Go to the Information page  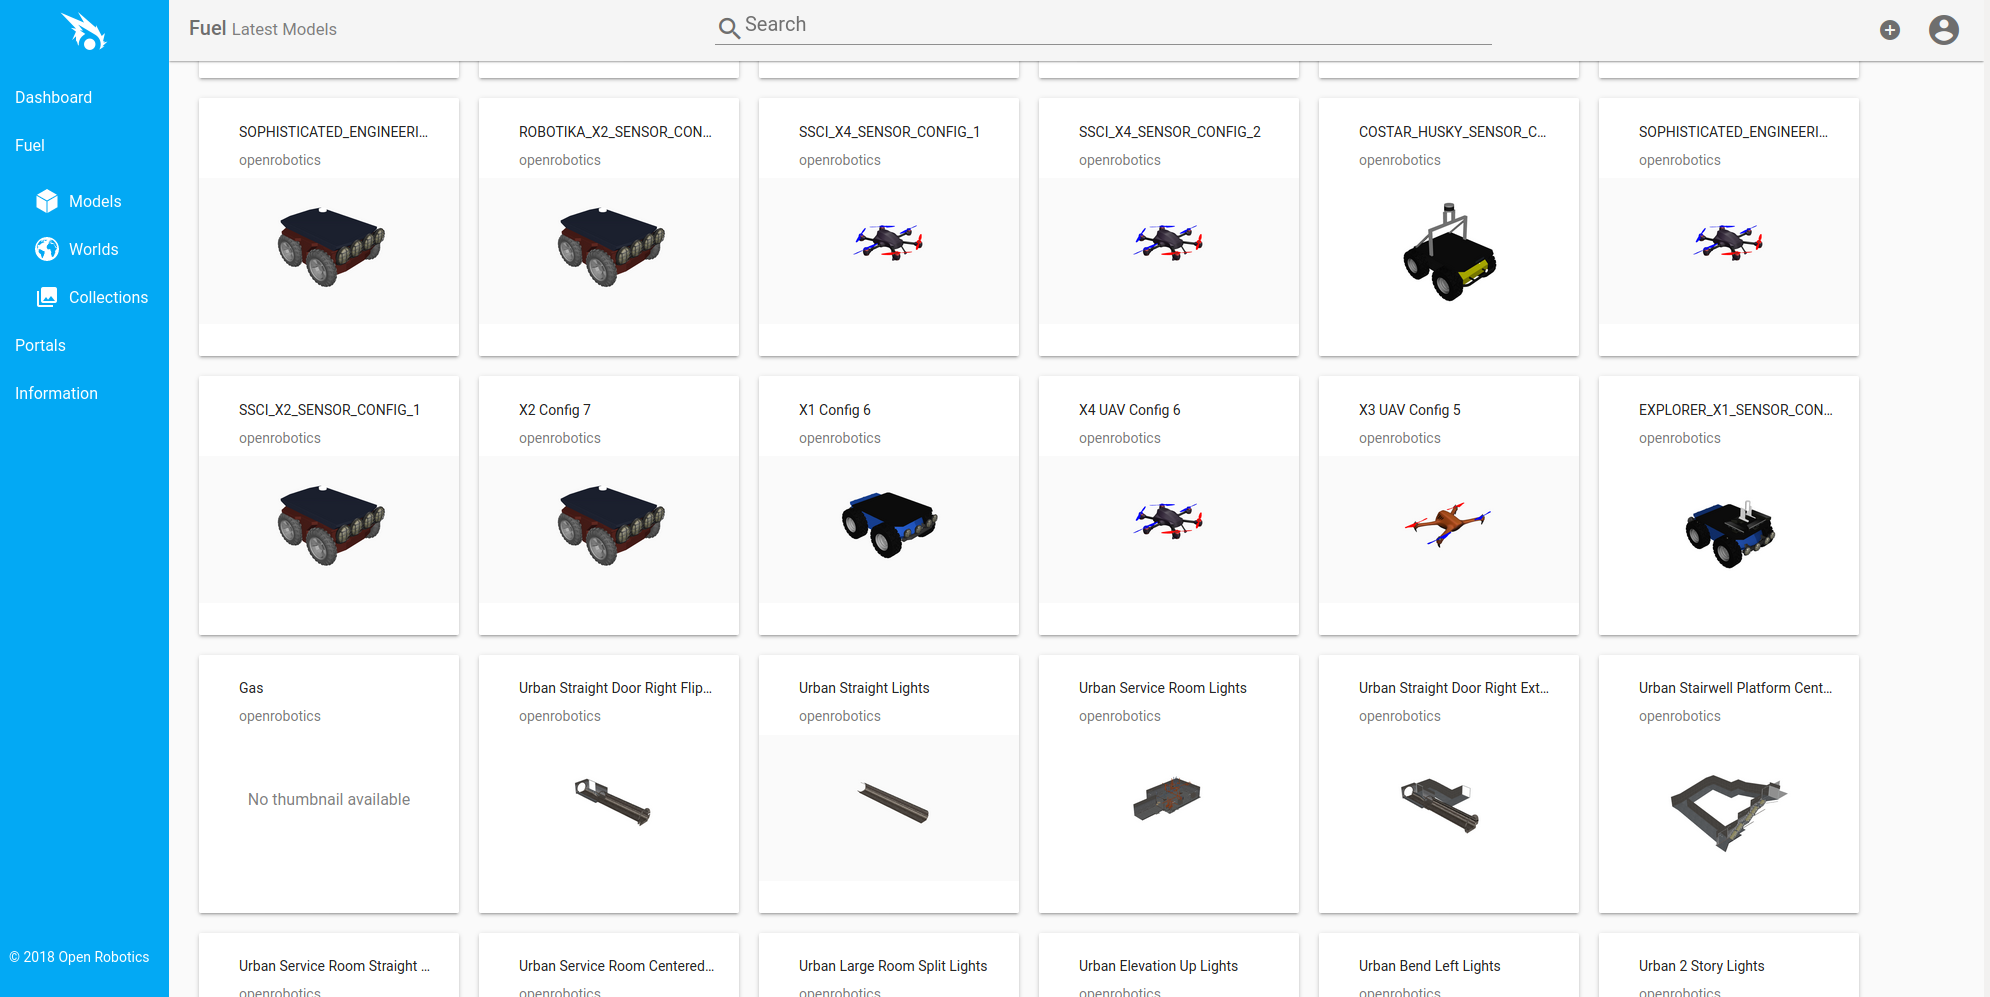click(56, 393)
